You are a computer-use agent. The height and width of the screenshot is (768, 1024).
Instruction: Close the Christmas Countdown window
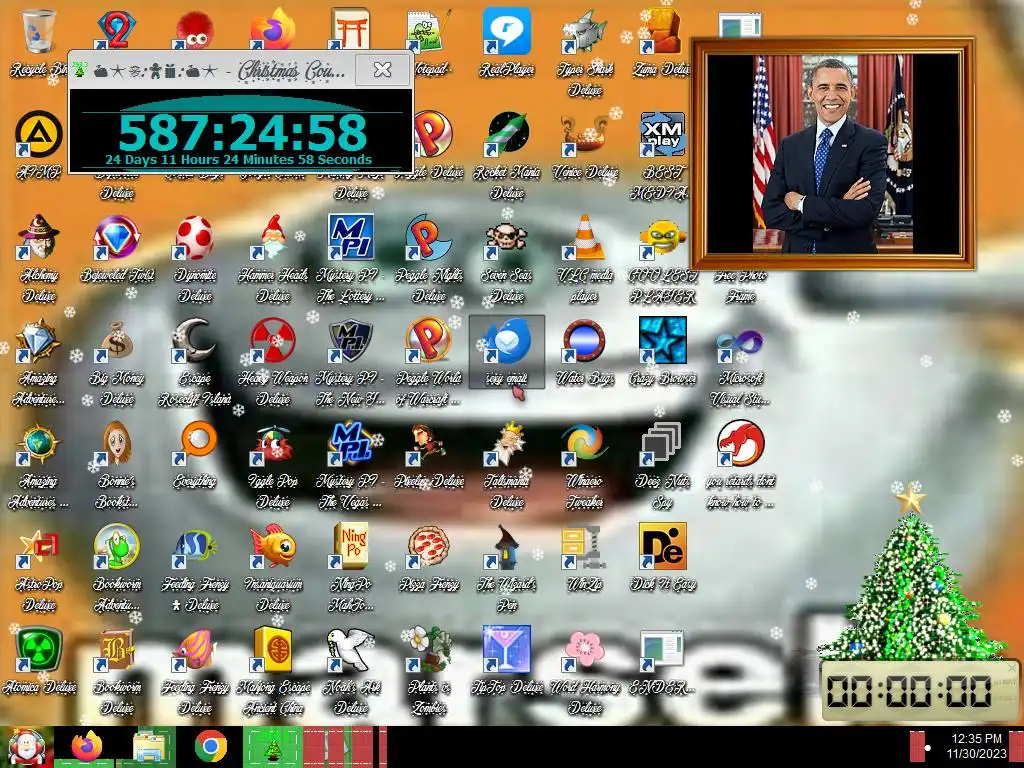[383, 69]
